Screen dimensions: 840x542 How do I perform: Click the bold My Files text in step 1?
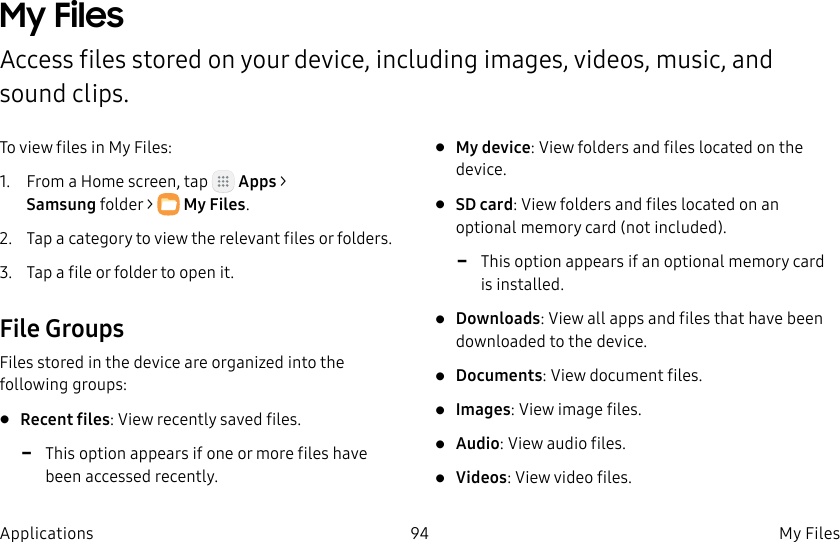(x=214, y=205)
